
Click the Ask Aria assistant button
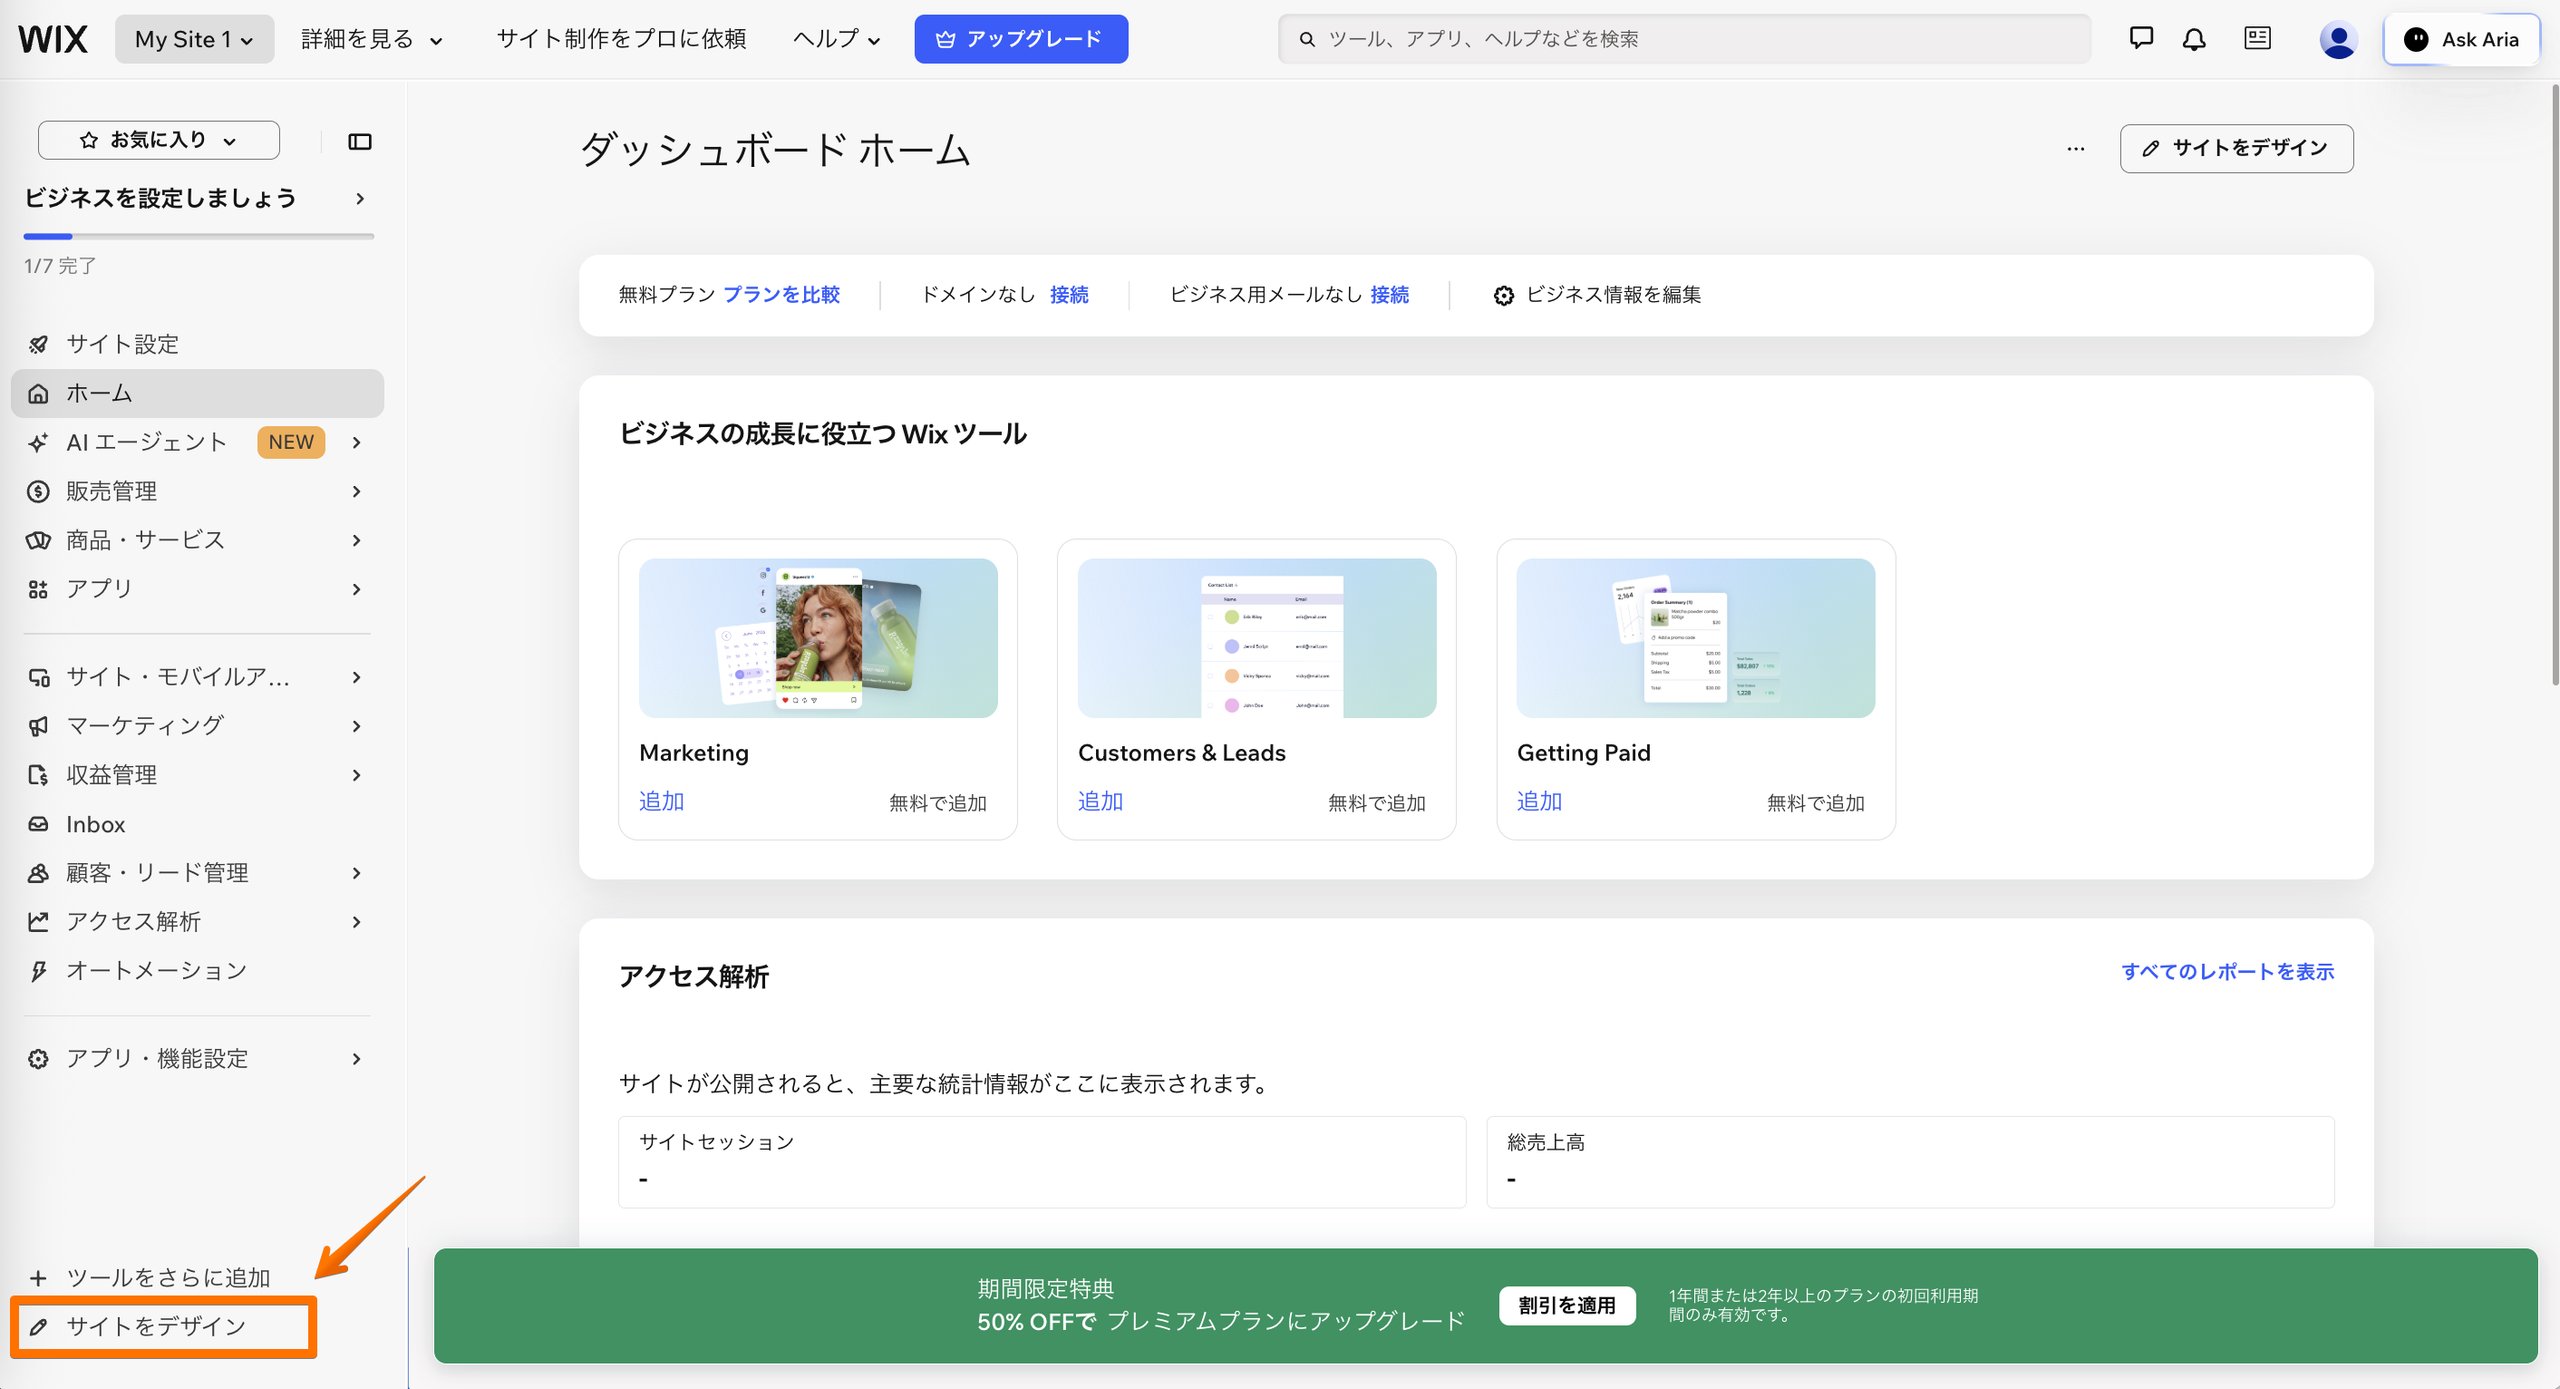pyautogui.click(x=2461, y=39)
